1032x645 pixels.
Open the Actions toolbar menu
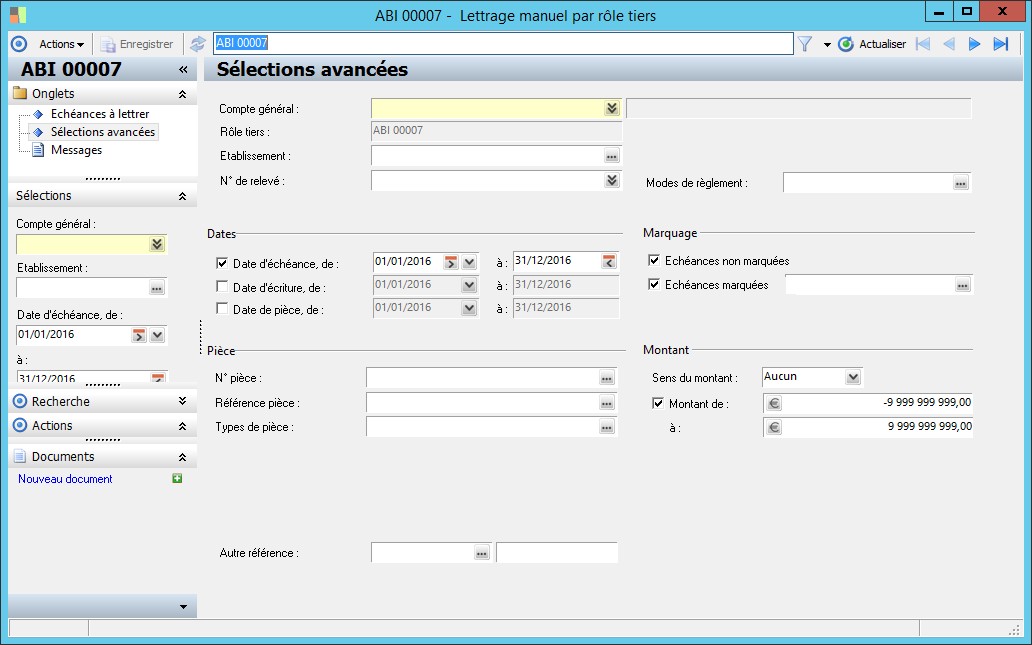(61, 44)
